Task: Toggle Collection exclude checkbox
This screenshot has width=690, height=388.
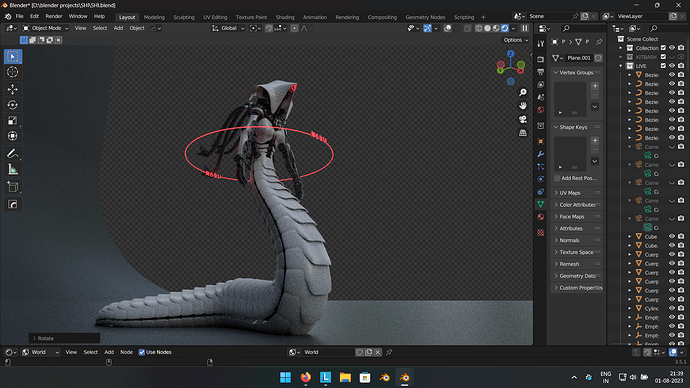Action: coord(663,48)
